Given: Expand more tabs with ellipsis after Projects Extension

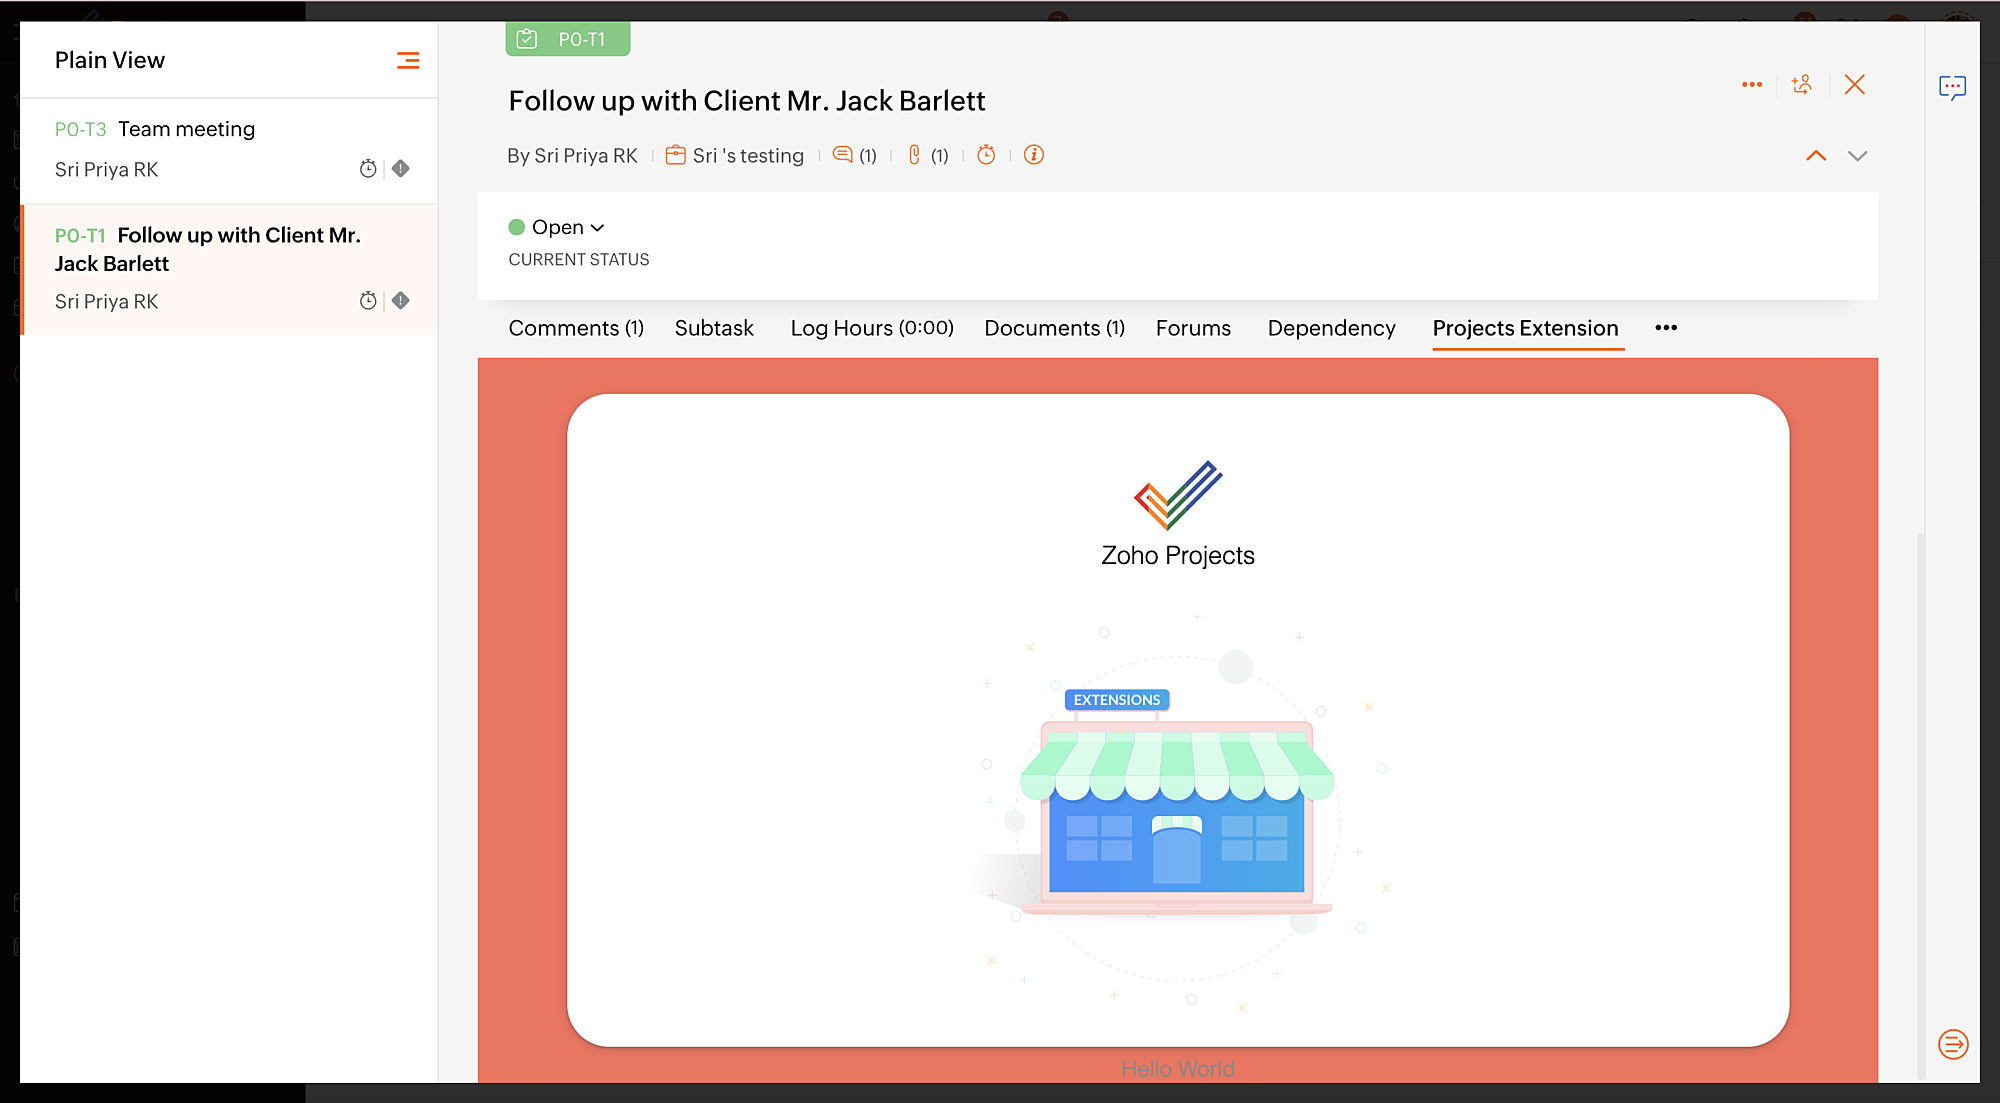Looking at the screenshot, I should (1666, 328).
